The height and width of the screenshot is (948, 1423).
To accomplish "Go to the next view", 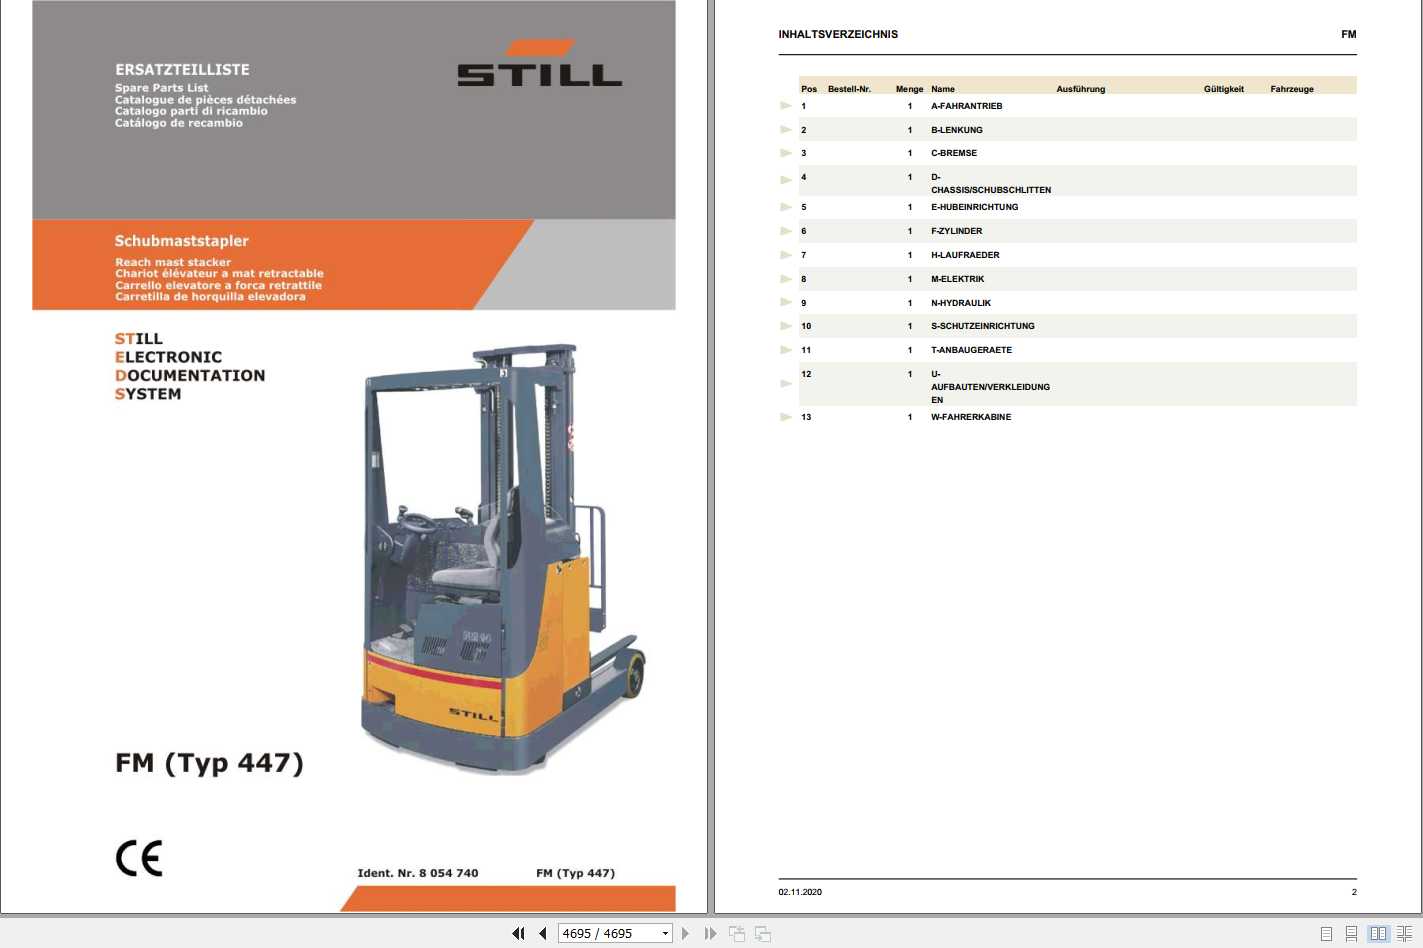I will 763,933.
